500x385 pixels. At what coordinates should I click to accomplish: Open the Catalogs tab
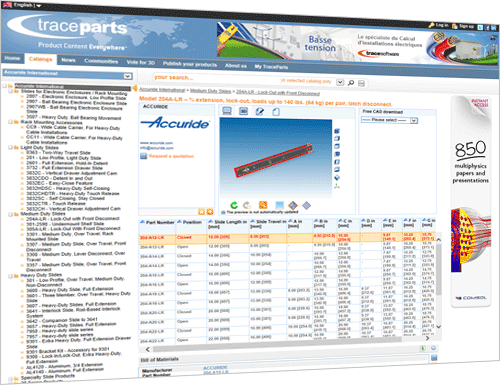40,59
